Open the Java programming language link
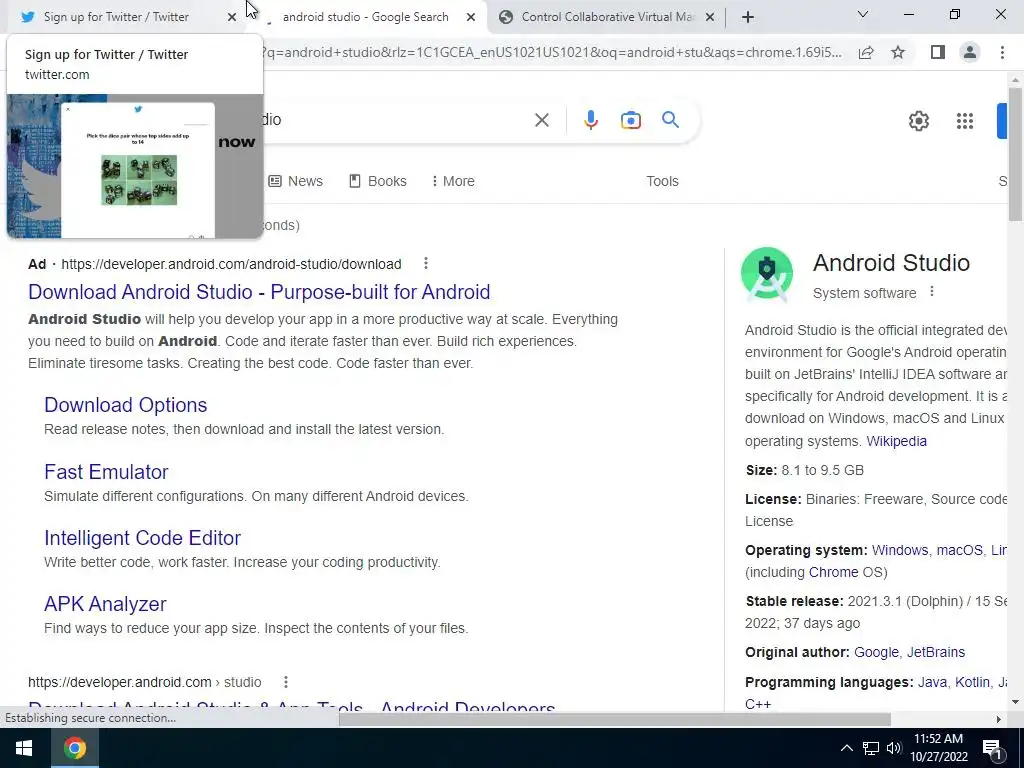This screenshot has width=1024, height=768. coord(932,682)
